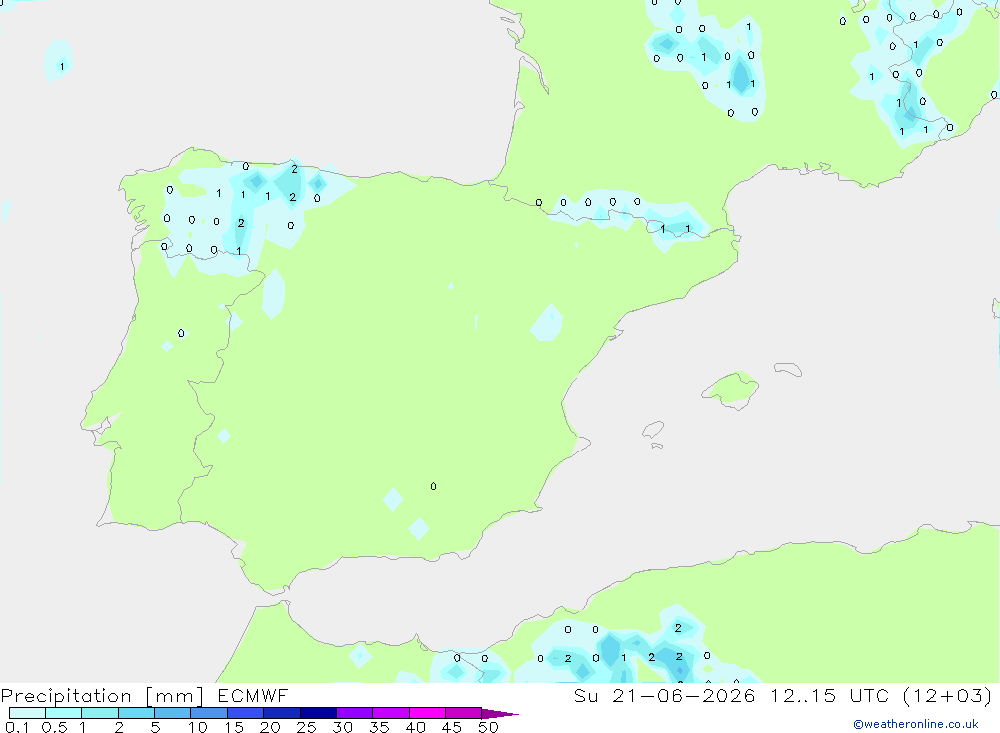Click the '0.5' legend scale label
1000x733 pixels.
coord(54,727)
